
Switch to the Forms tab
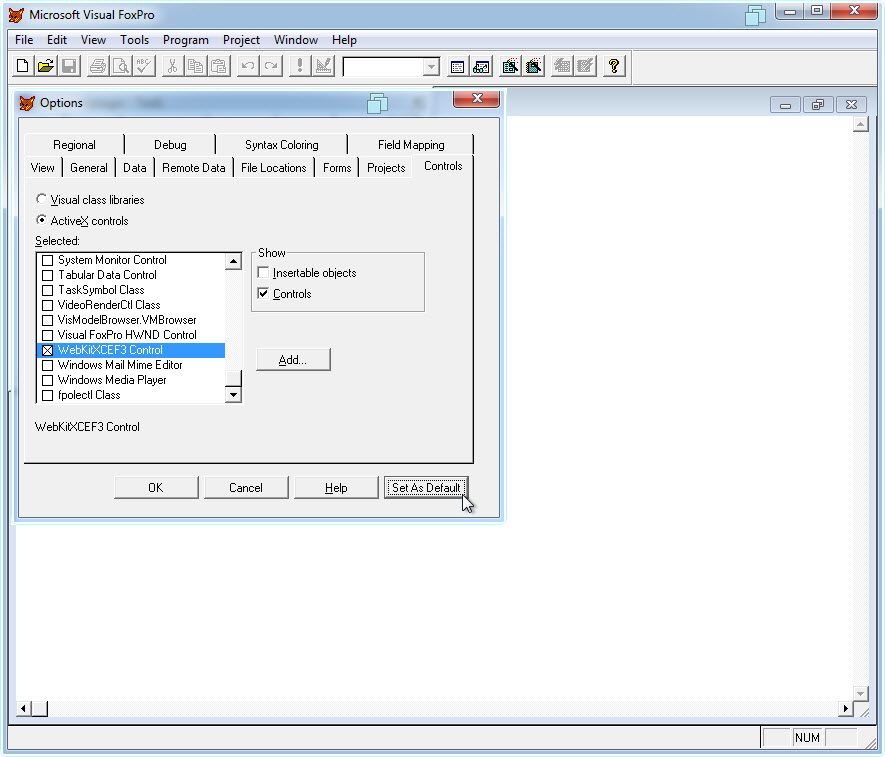pyautogui.click(x=337, y=168)
